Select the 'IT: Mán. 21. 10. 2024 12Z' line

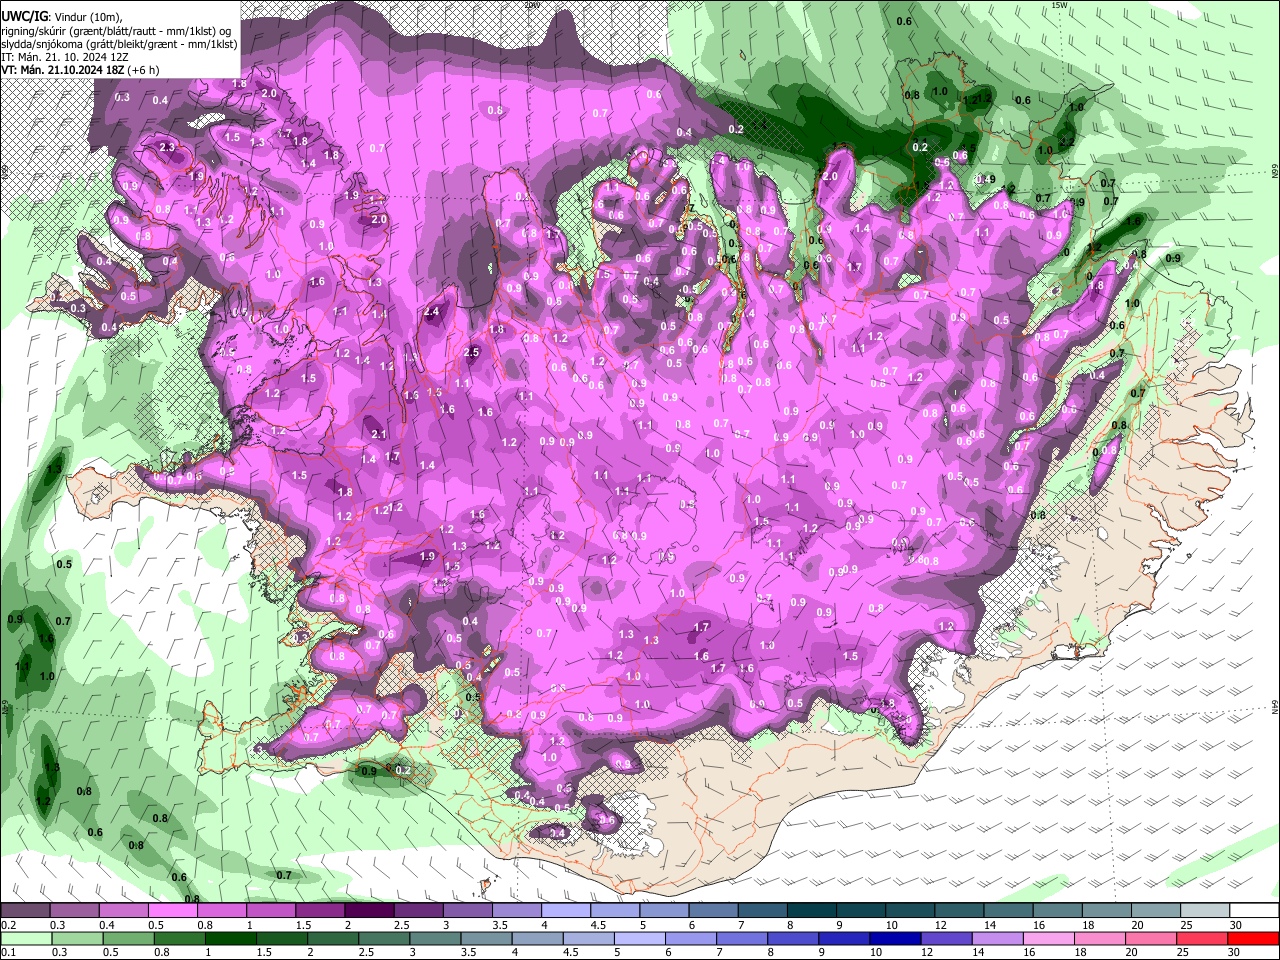click(x=65, y=57)
